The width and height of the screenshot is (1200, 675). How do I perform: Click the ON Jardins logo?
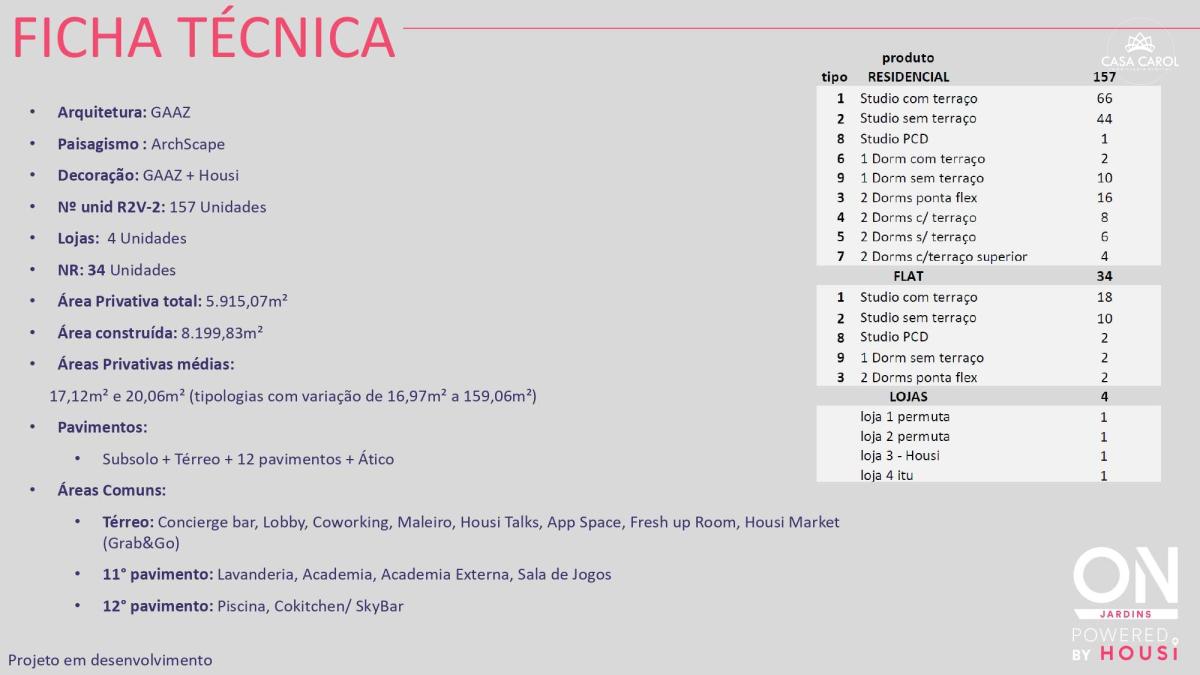pos(1112,585)
